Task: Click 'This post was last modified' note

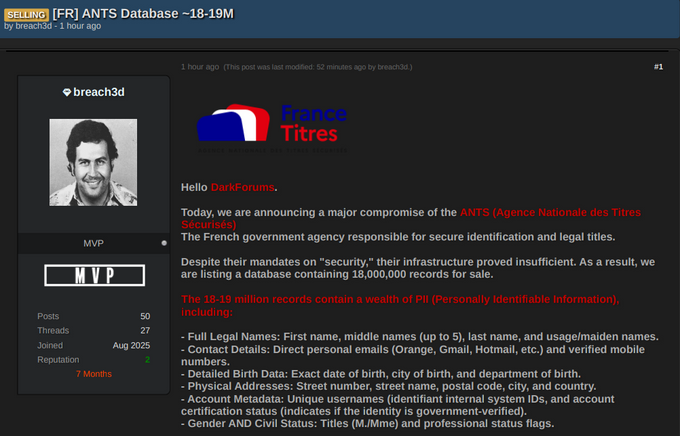Action: [318, 67]
